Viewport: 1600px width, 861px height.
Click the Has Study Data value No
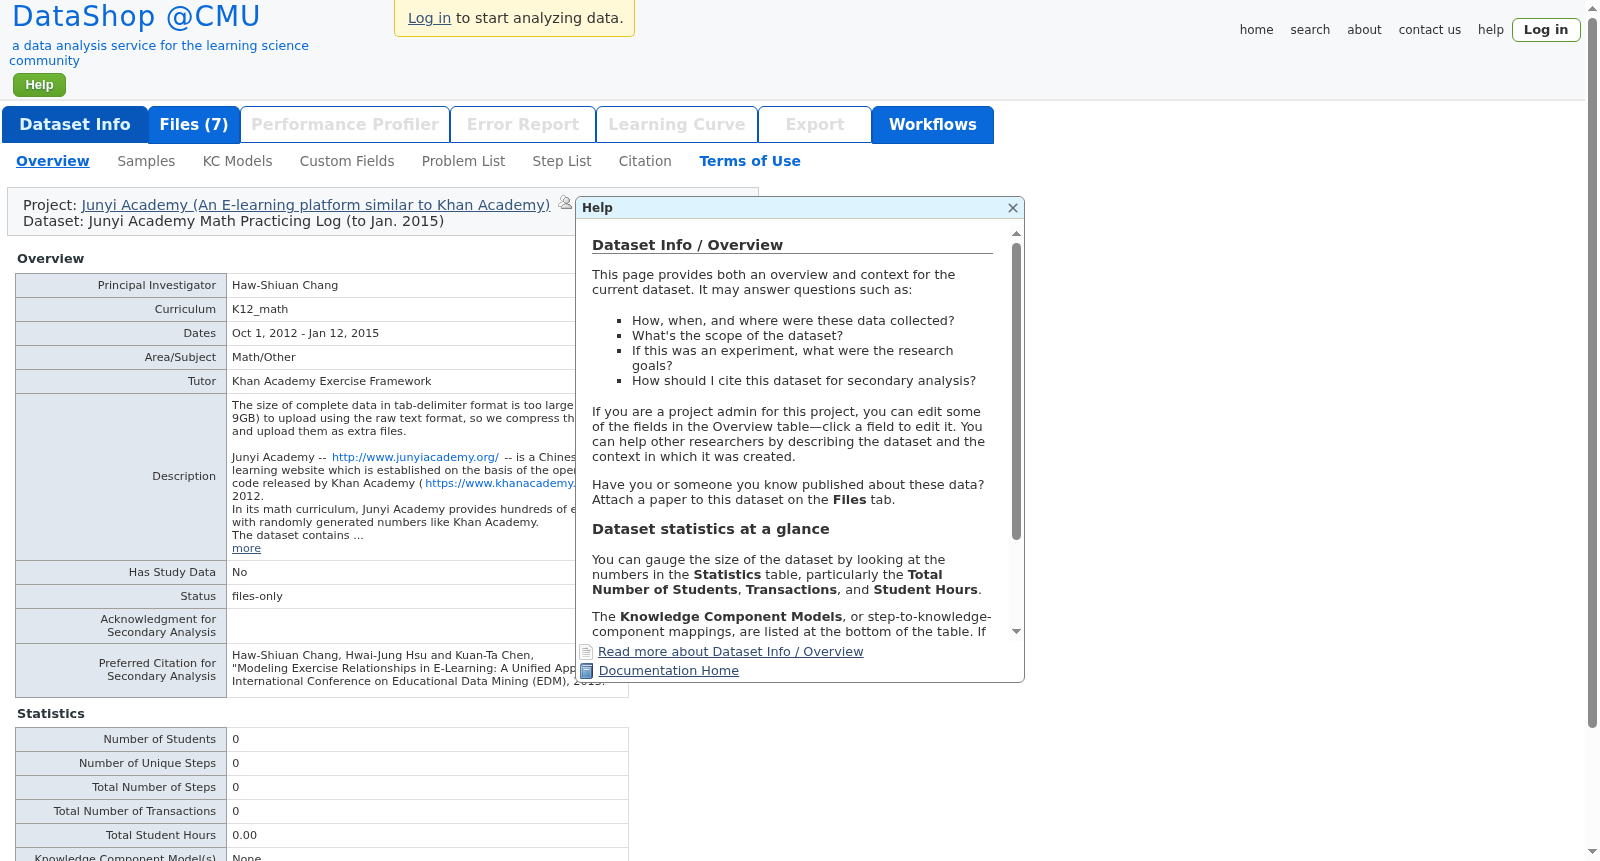pos(240,572)
